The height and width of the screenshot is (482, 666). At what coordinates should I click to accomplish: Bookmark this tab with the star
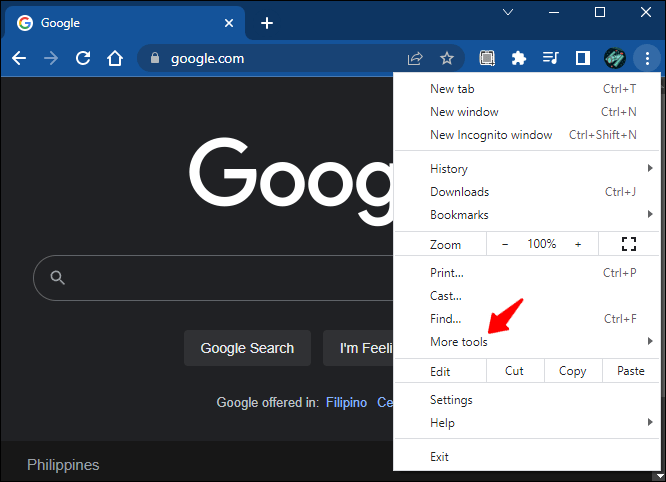(447, 58)
